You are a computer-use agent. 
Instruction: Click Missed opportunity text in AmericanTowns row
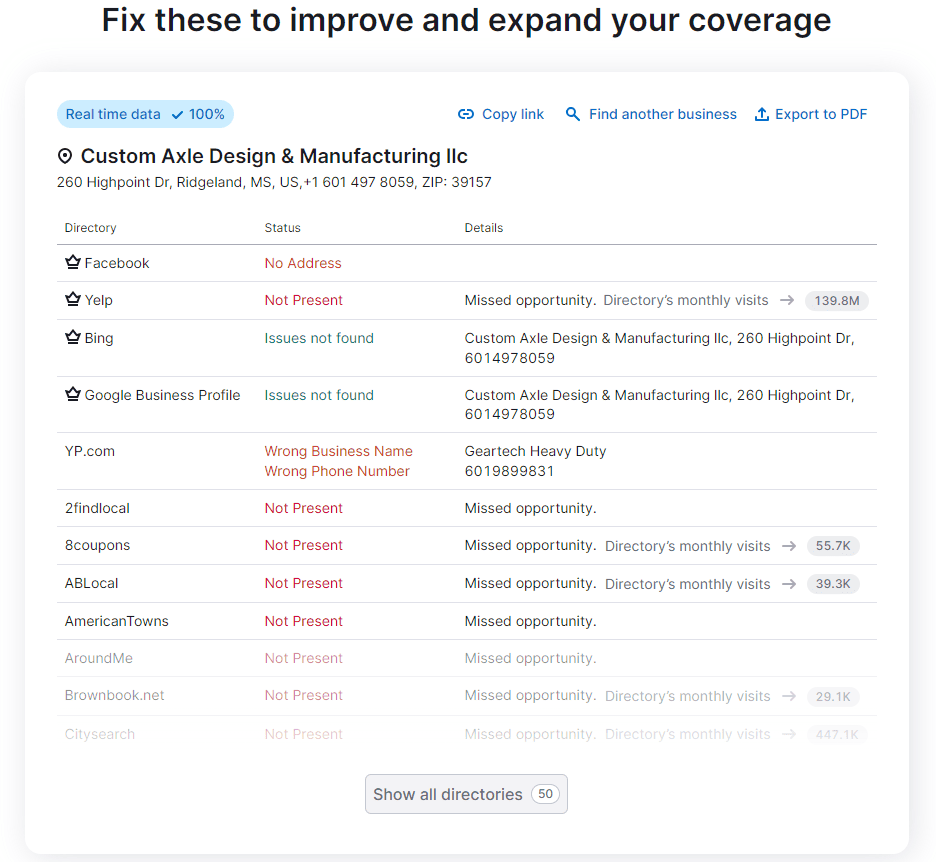530,621
